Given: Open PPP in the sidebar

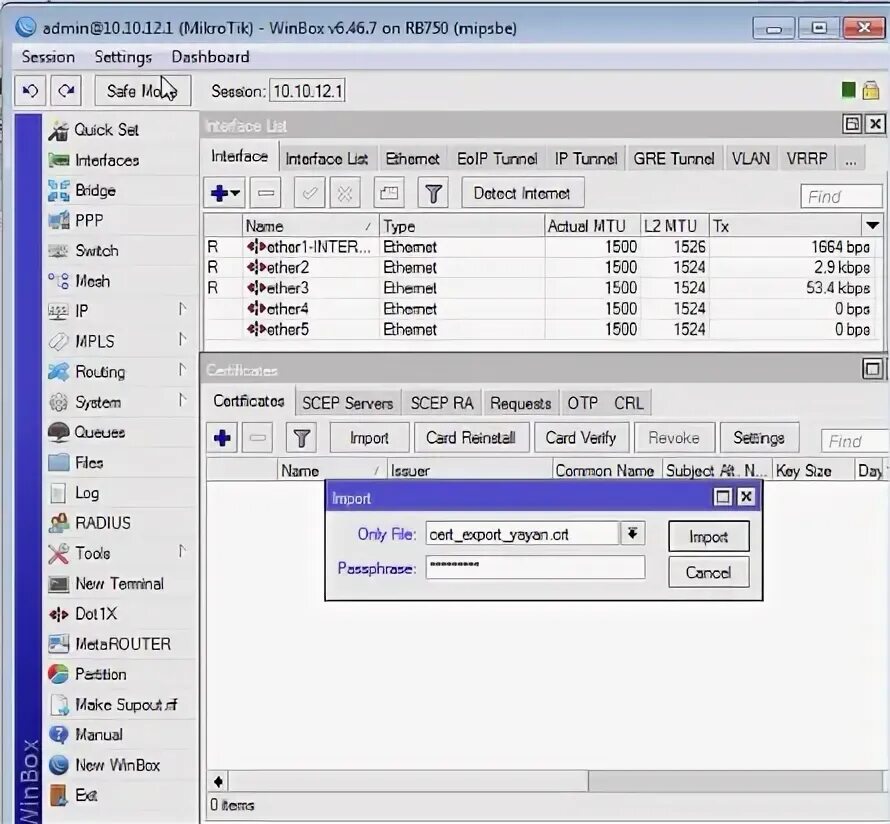Looking at the screenshot, I should 89,221.
